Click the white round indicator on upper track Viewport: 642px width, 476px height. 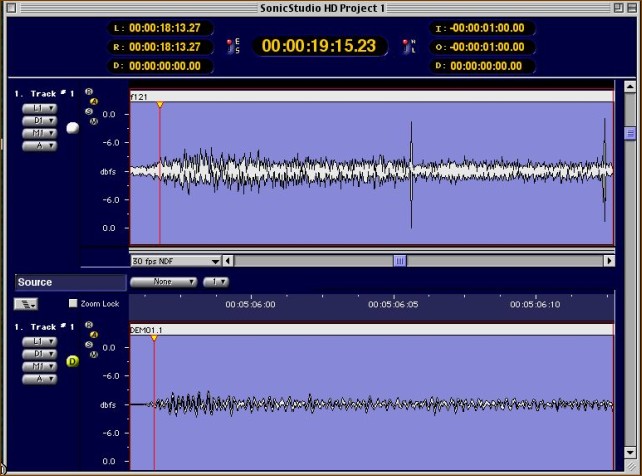pos(72,128)
